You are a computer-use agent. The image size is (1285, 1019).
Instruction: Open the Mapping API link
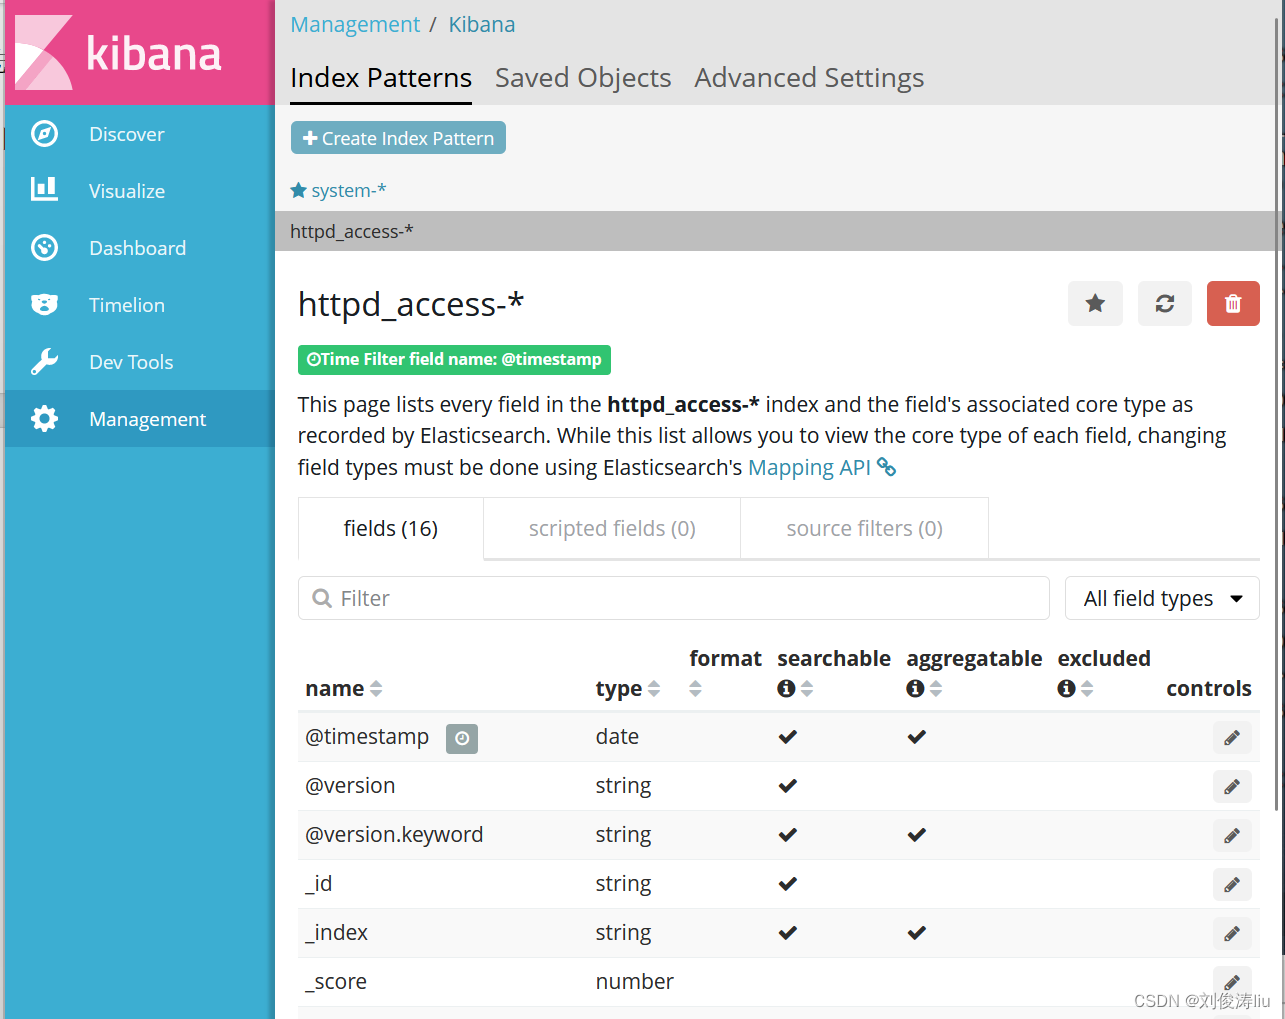point(809,467)
